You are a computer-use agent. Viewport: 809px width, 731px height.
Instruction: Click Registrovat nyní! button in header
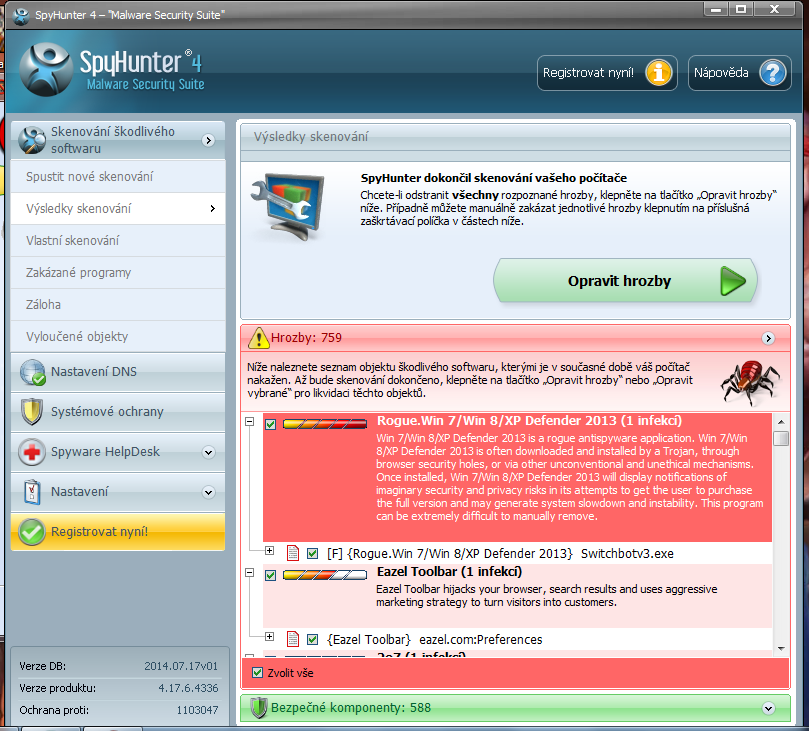(607, 73)
